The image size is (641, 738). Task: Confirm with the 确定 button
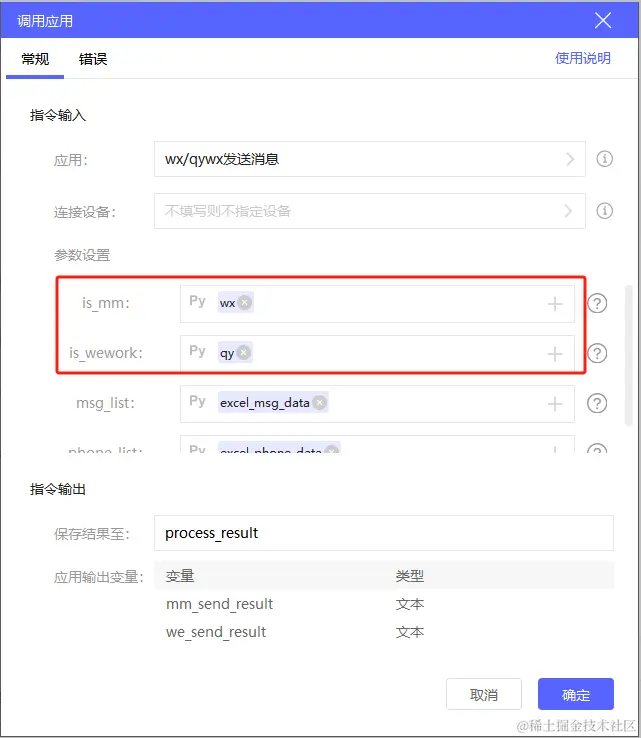(576, 694)
